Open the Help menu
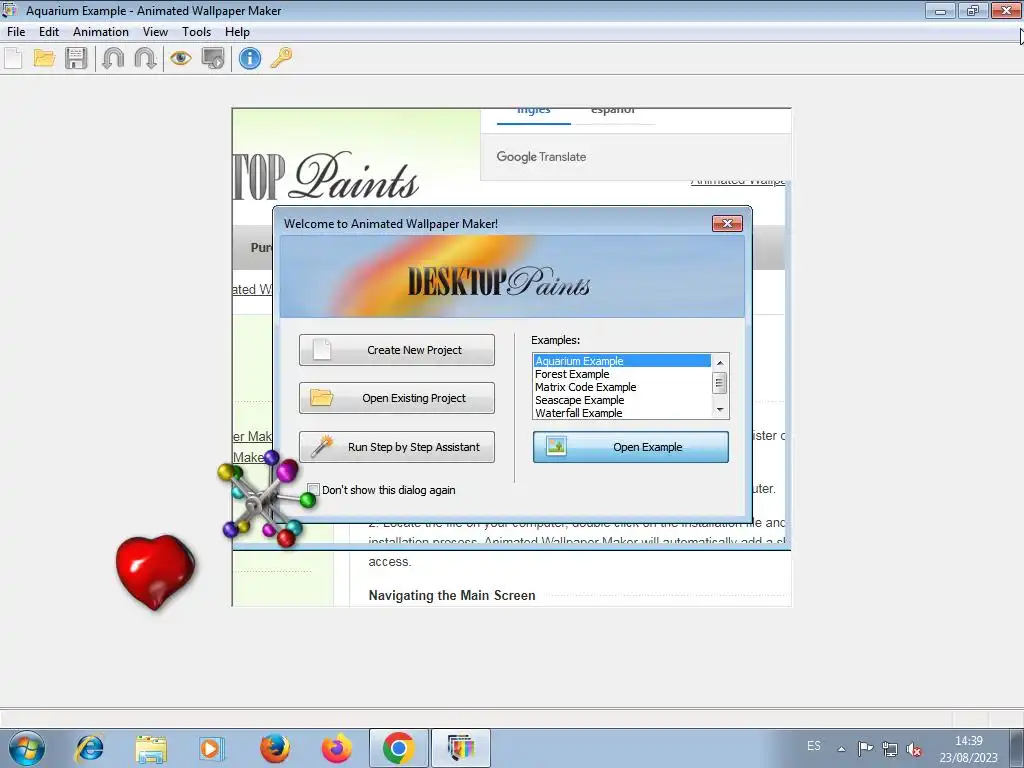 click(x=237, y=32)
